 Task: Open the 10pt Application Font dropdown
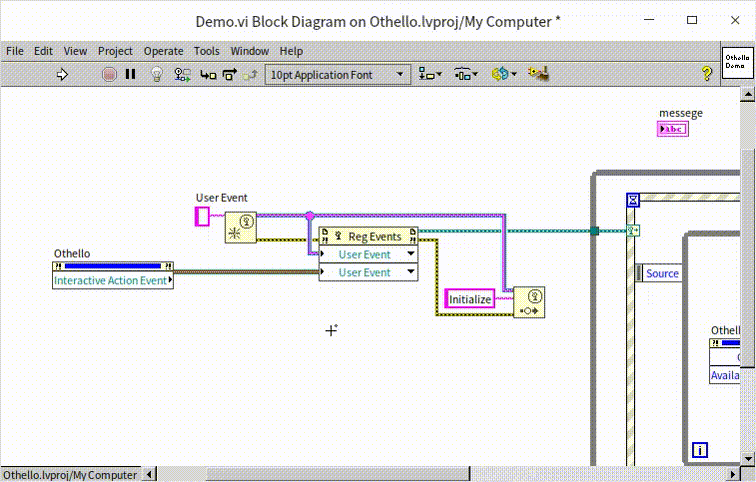click(x=337, y=74)
